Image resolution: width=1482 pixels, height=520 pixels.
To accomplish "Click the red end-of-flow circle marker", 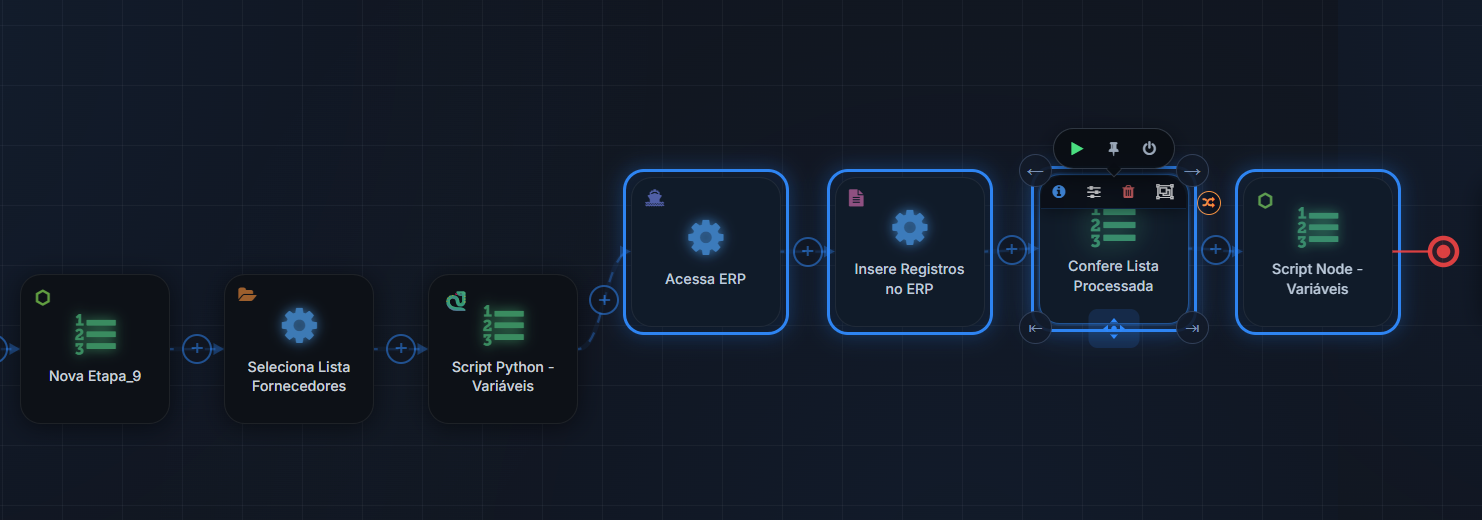I will click(x=1443, y=251).
